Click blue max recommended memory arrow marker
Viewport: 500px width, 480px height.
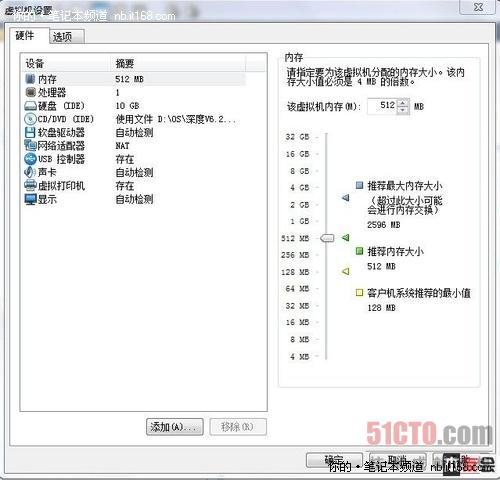[346, 198]
